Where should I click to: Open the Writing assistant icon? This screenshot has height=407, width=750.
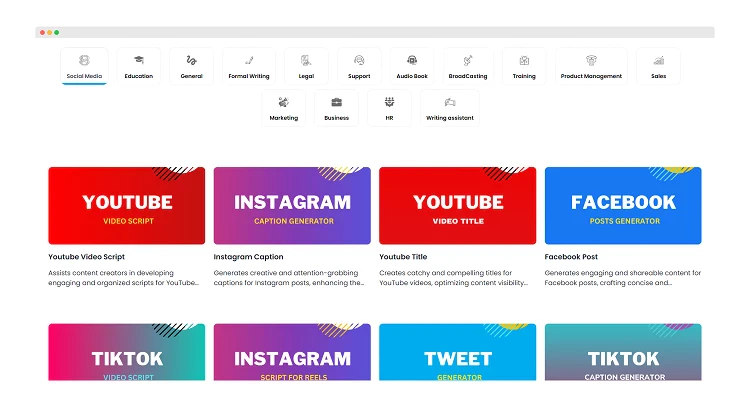point(450,102)
